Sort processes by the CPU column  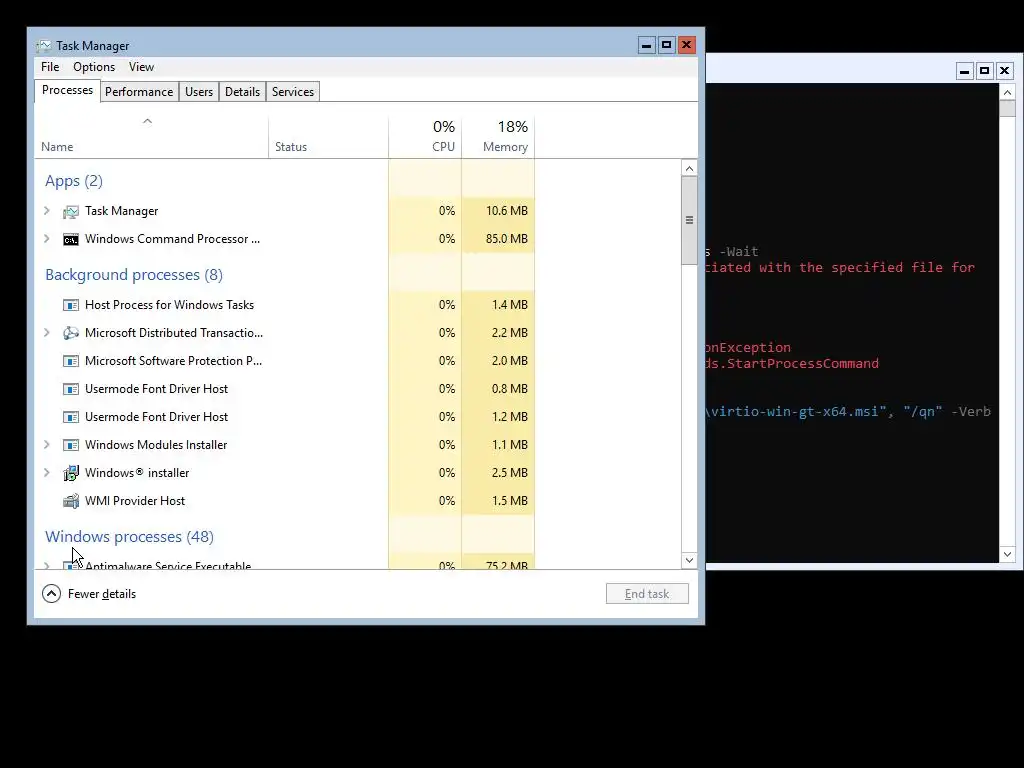pos(425,137)
